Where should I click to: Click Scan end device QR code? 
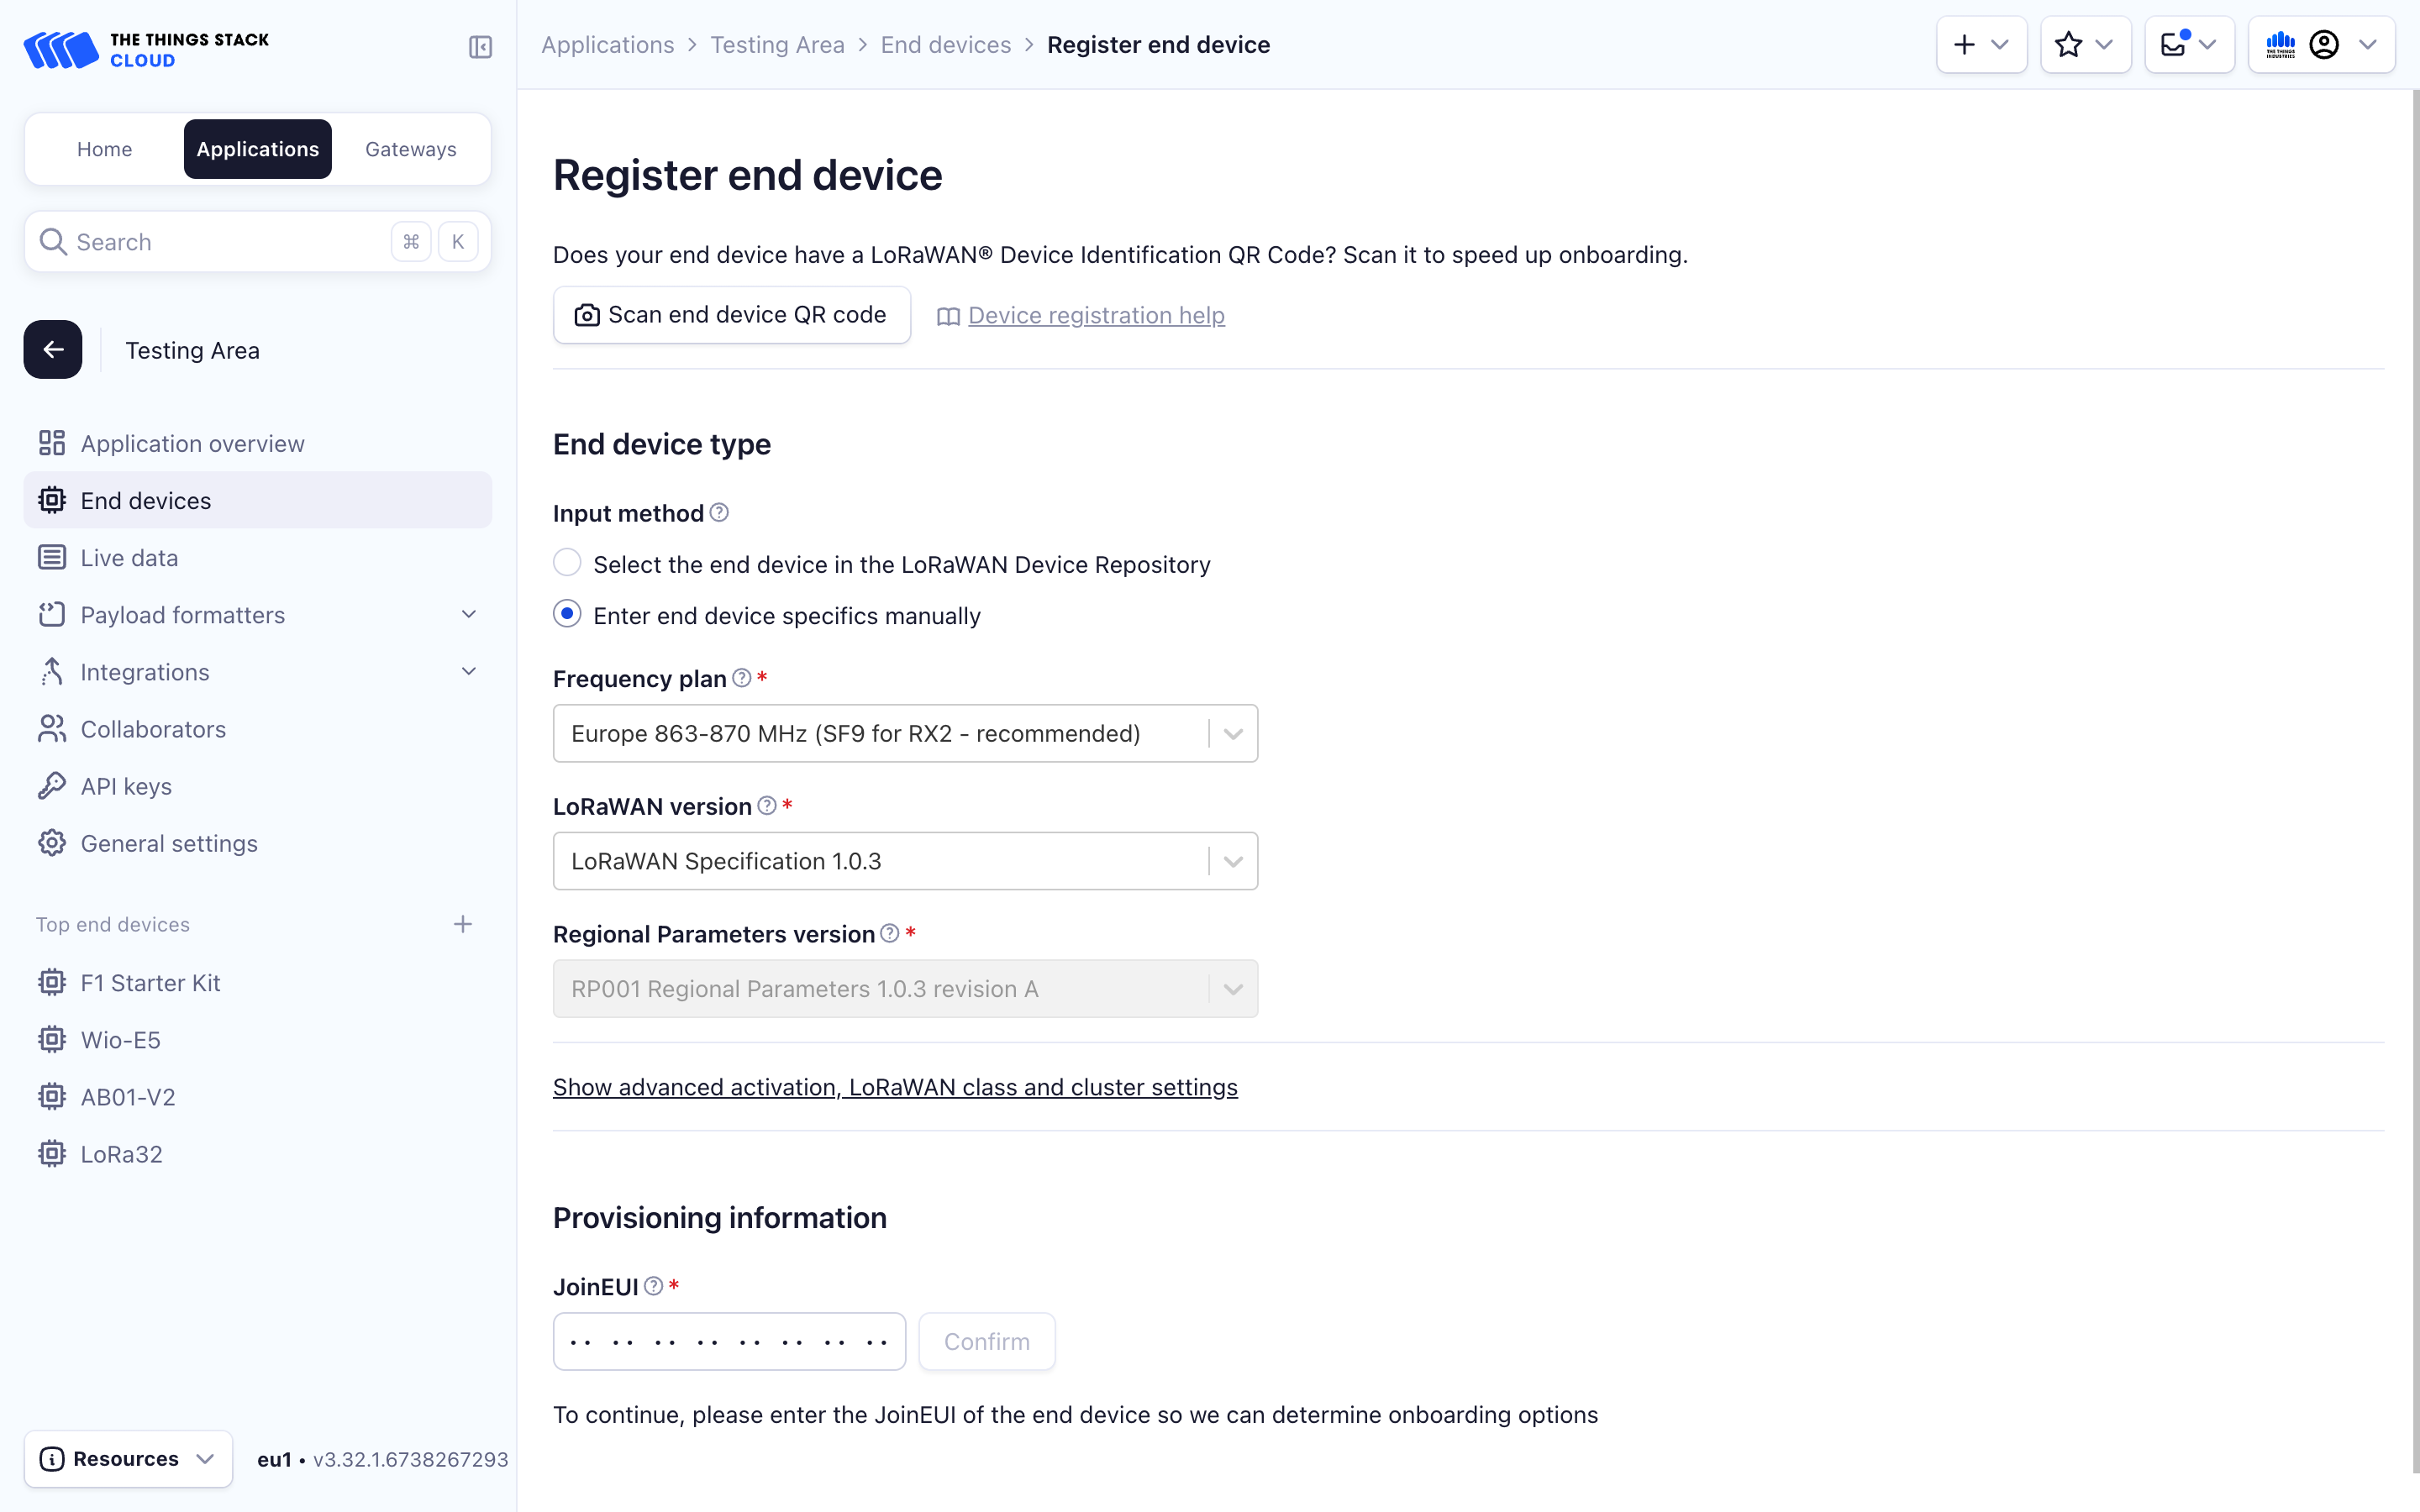[731, 314]
